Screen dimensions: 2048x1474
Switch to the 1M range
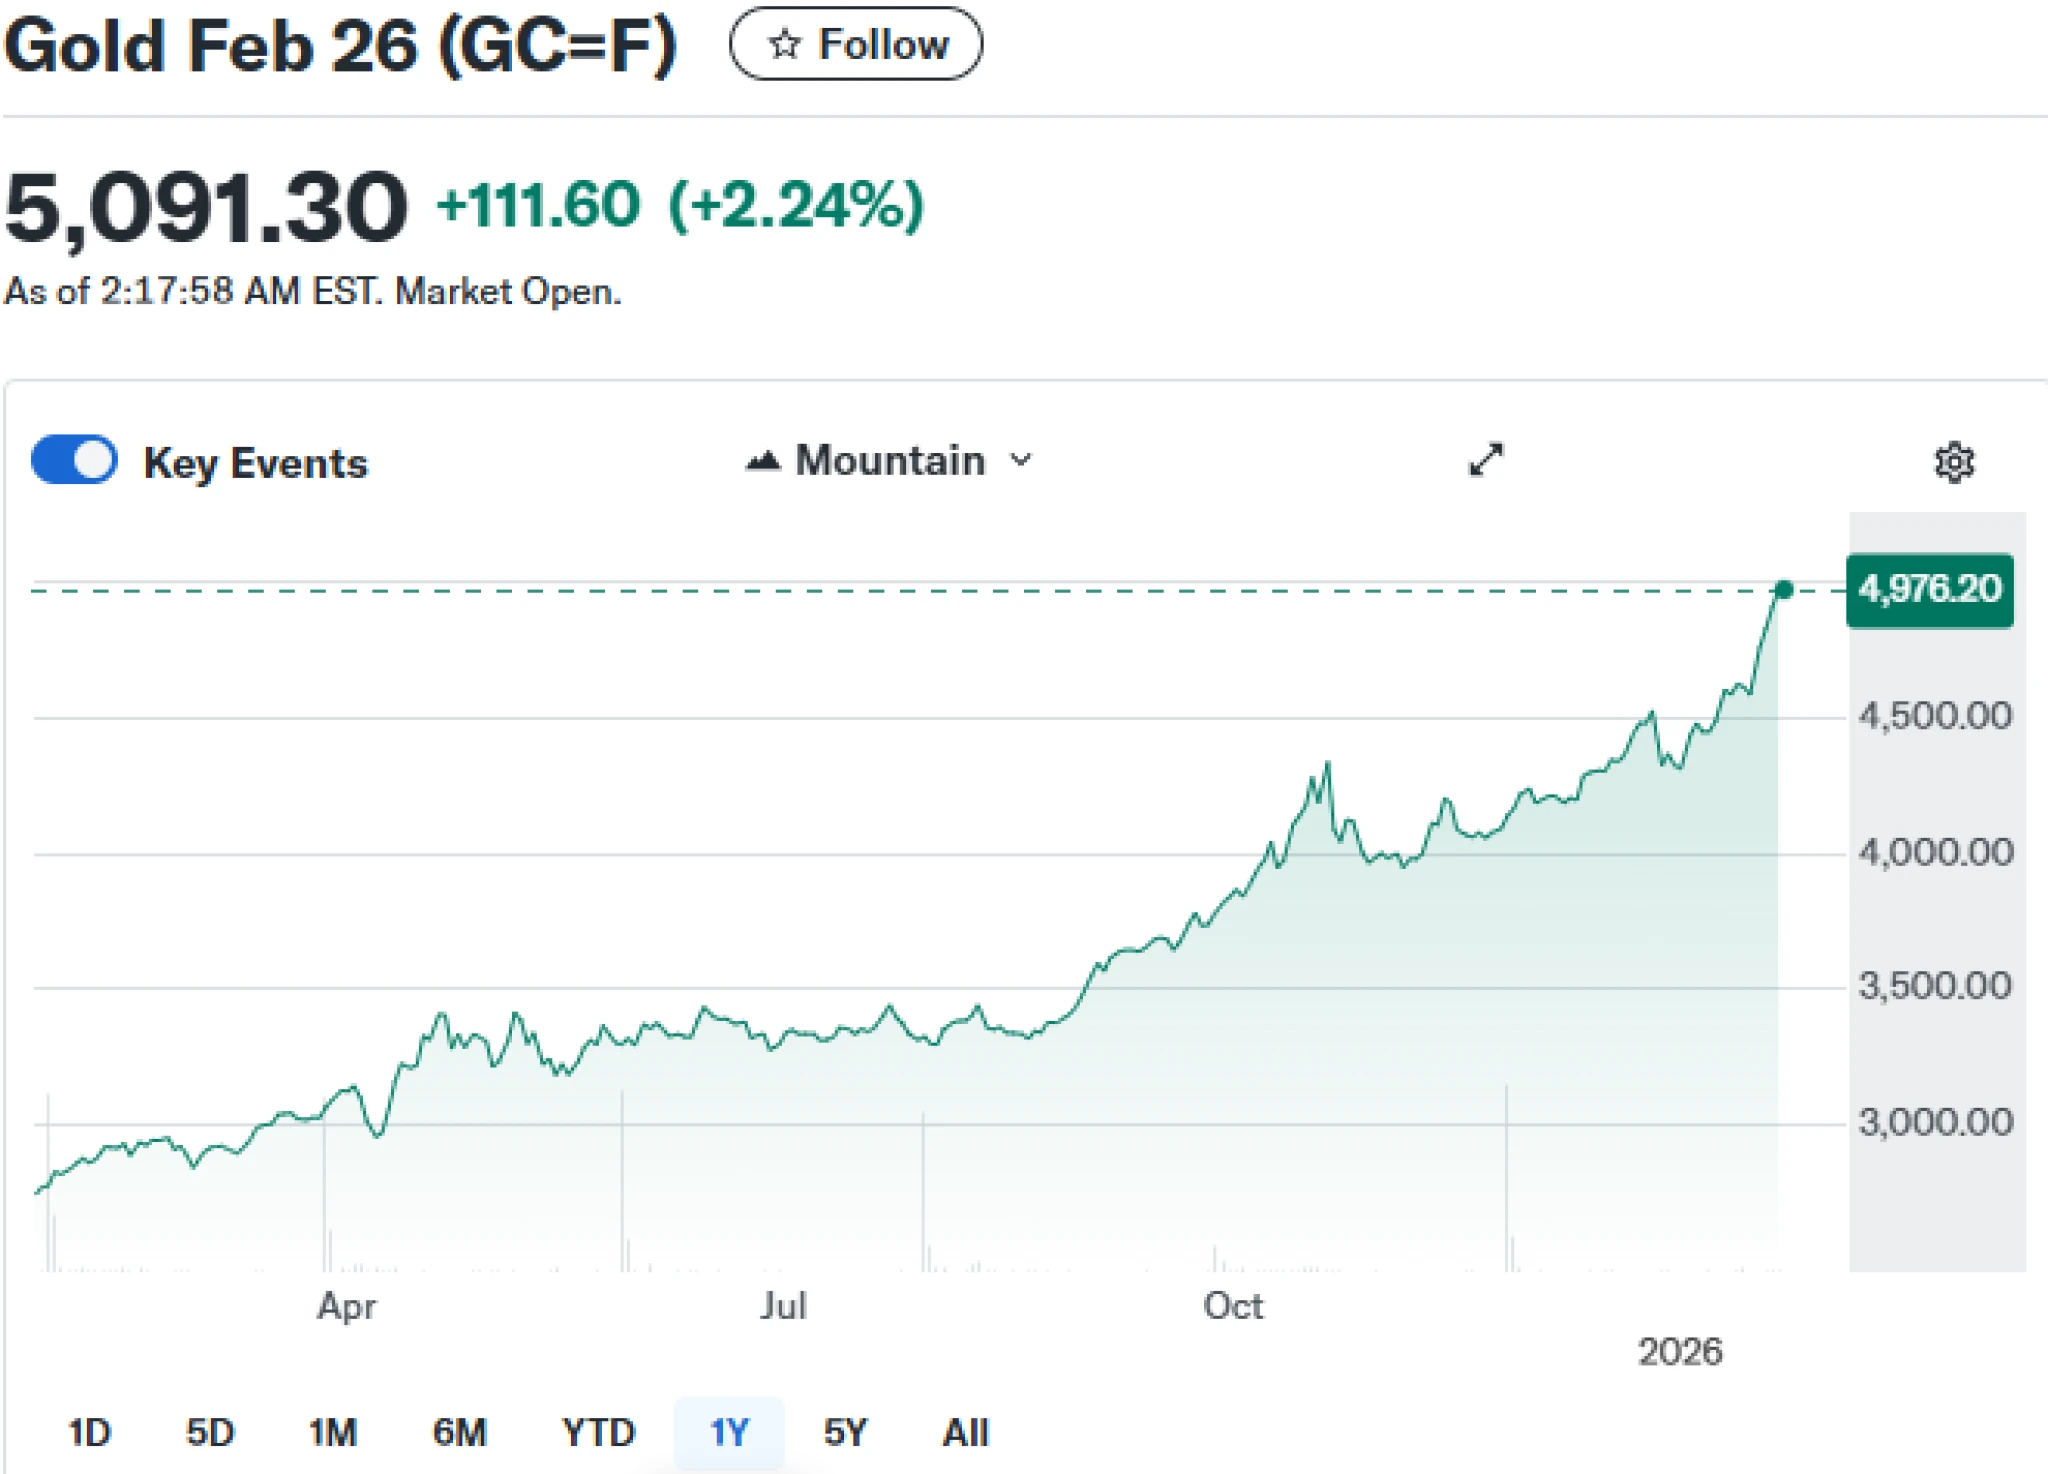[x=333, y=1432]
